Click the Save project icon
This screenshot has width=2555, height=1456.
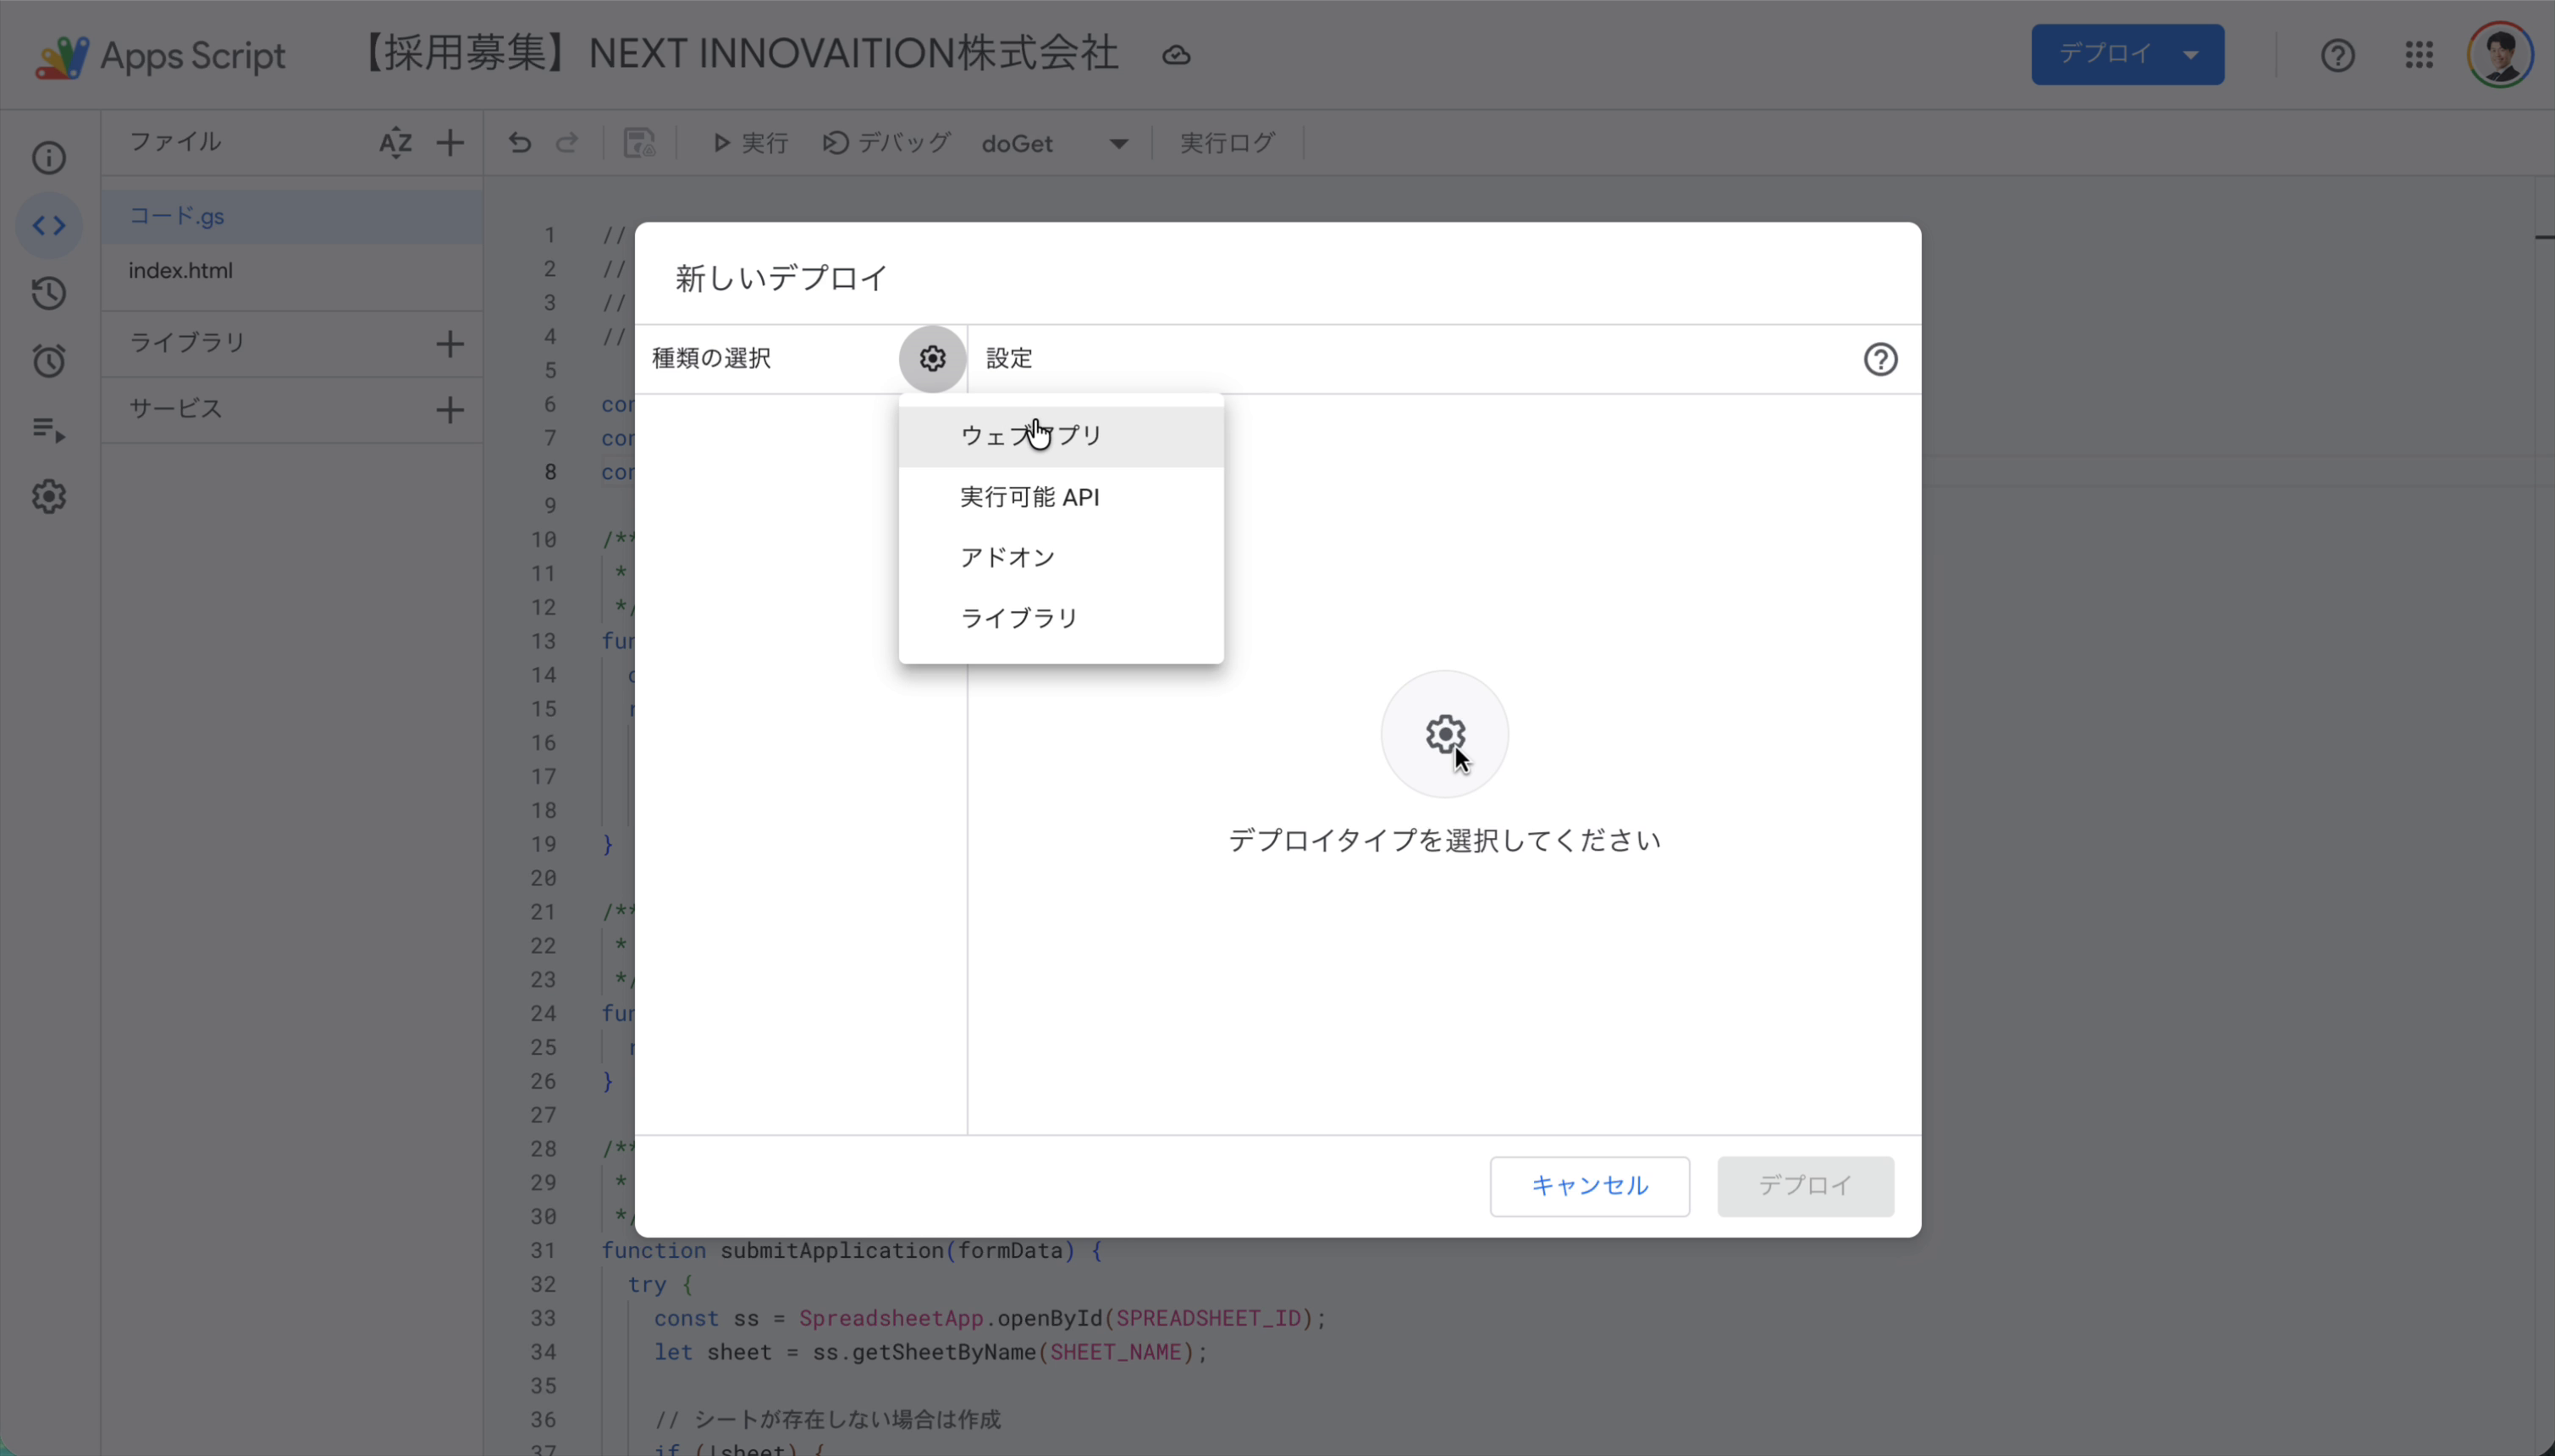(640, 143)
